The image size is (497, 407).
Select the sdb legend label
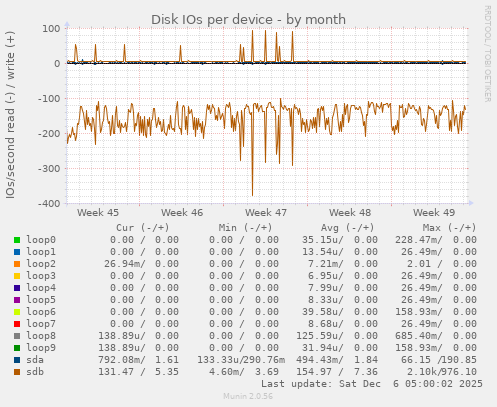point(35,372)
